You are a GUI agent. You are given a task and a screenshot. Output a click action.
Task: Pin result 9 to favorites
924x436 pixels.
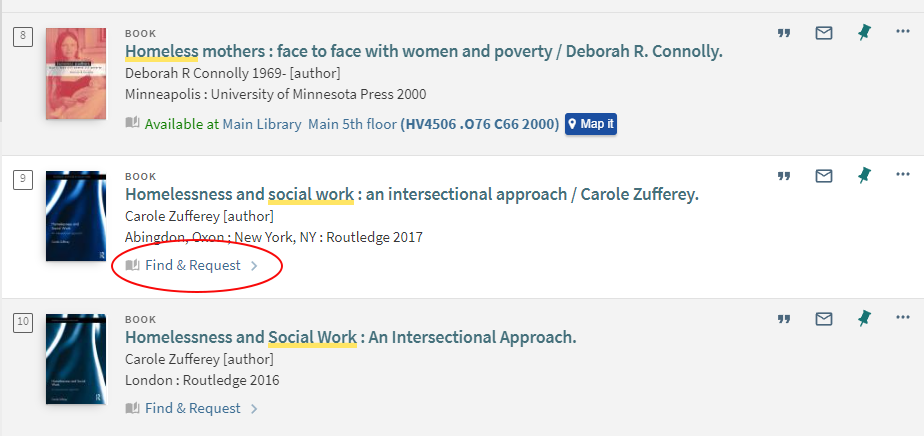point(864,176)
